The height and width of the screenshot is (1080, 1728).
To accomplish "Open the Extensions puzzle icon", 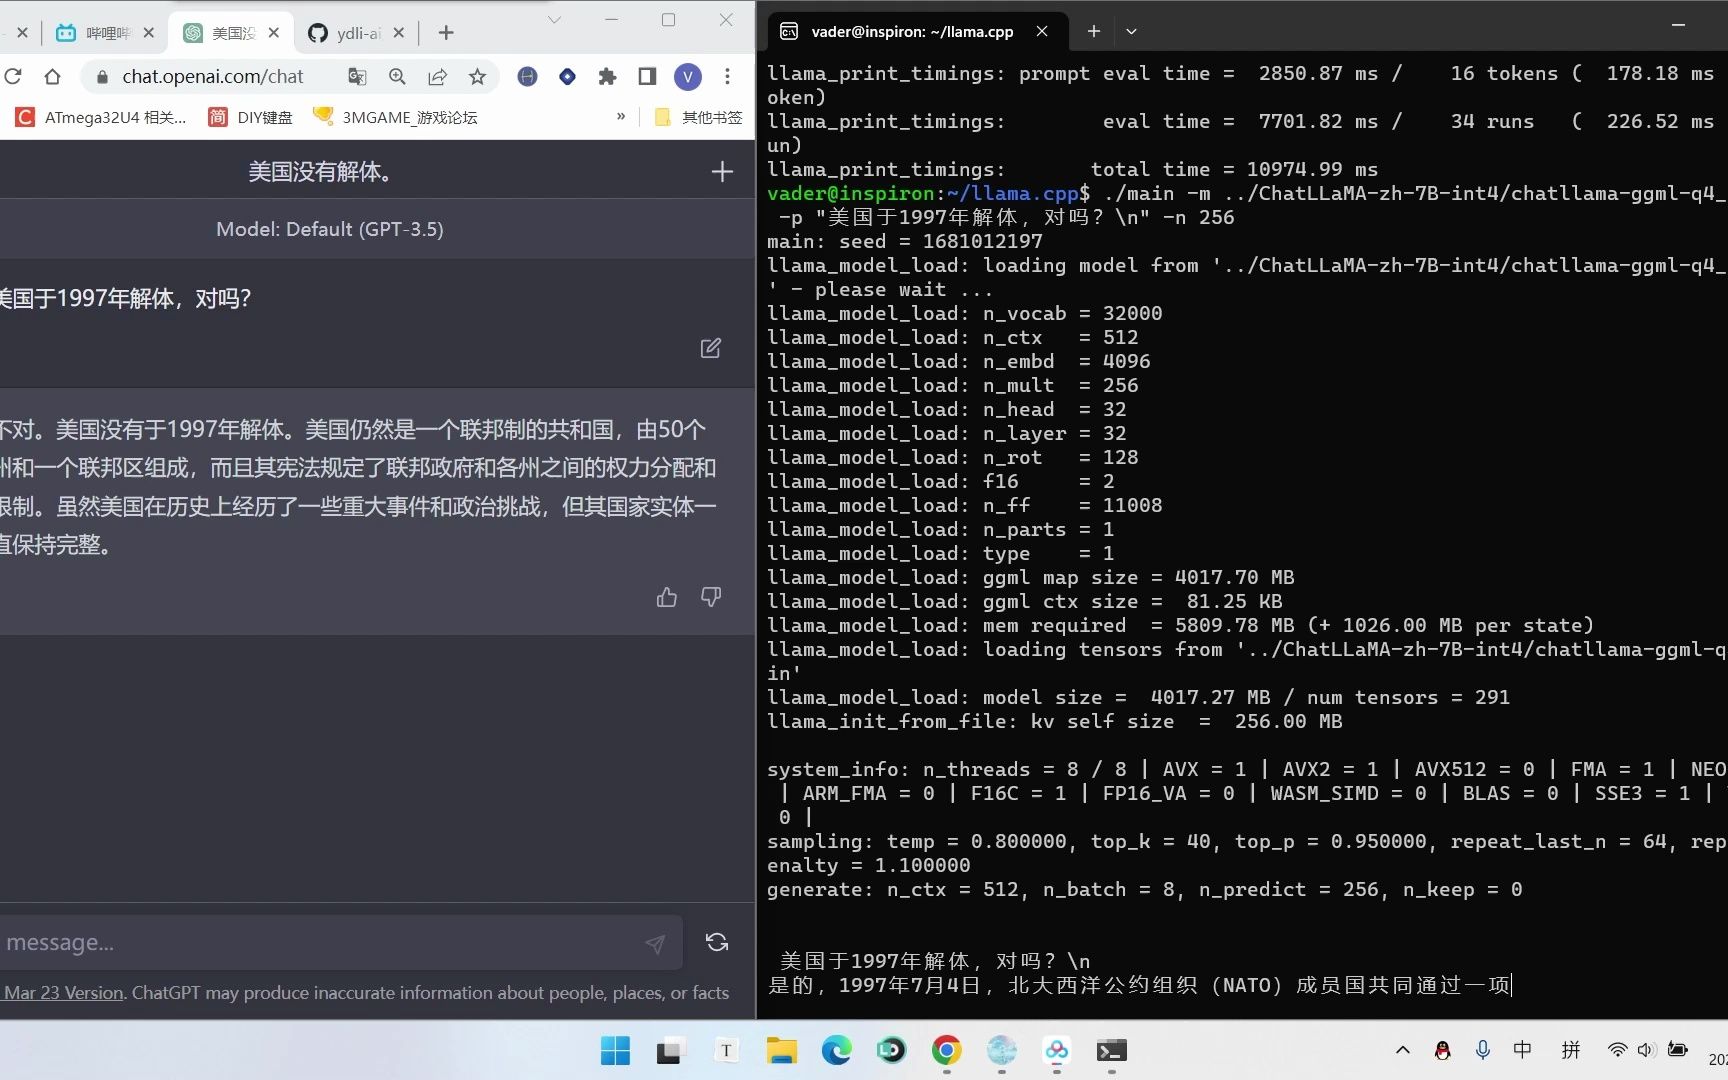I will click(607, 76).
